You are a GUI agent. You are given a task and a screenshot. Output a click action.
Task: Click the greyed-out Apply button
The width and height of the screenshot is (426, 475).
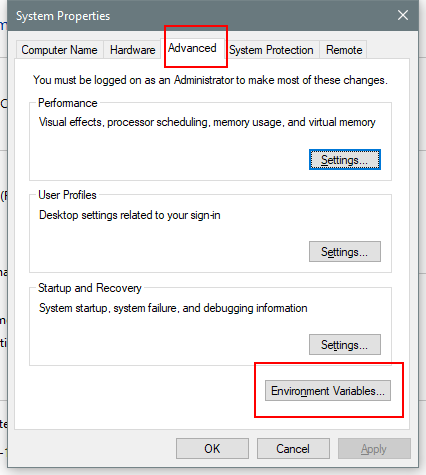pos(374,449)
